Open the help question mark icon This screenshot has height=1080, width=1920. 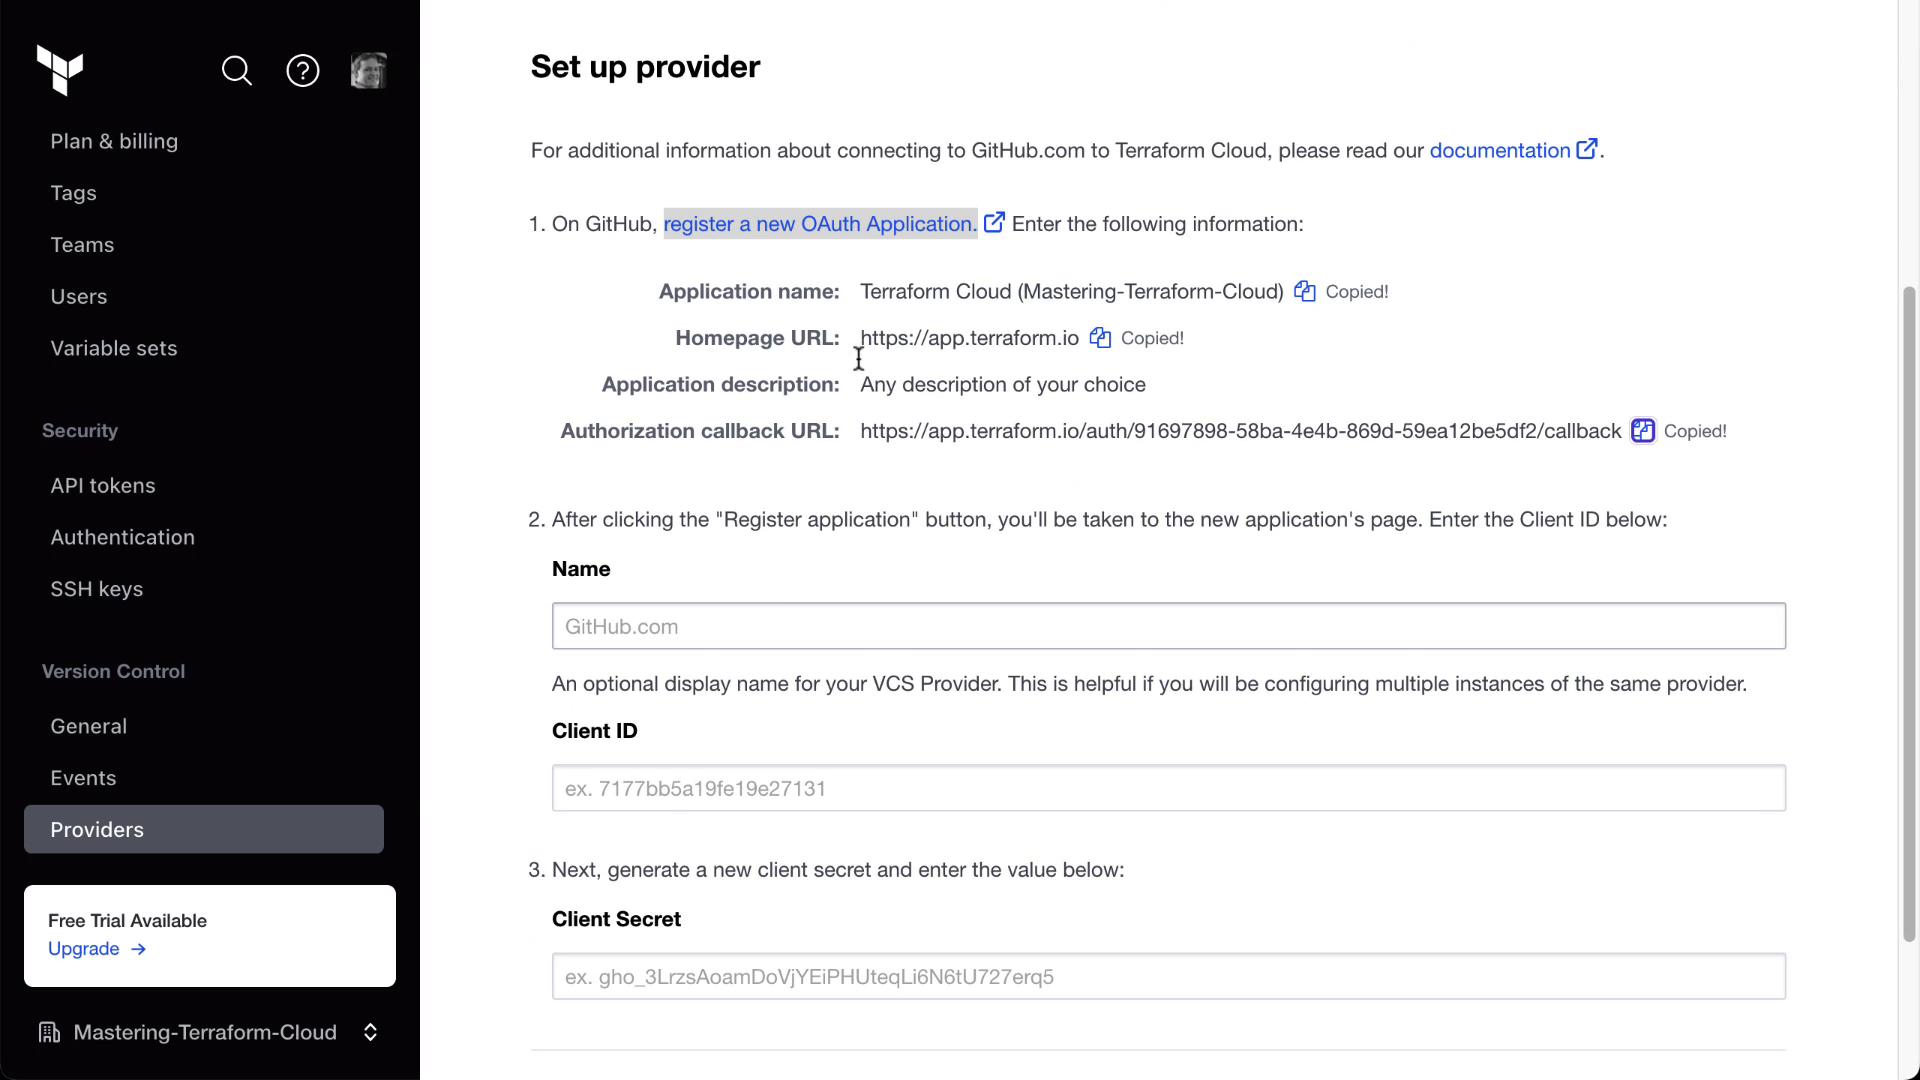(x=303, y=71)
